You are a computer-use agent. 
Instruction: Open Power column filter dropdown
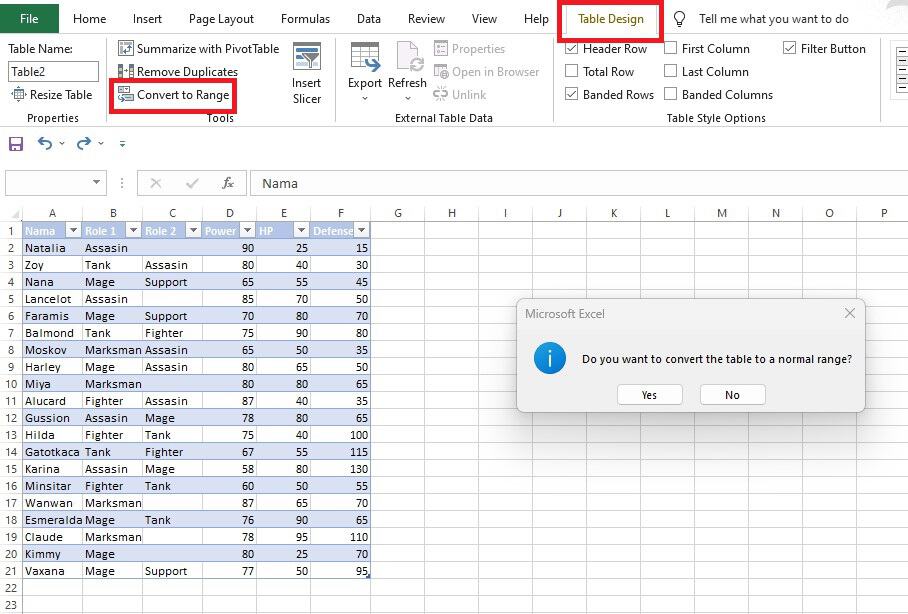click(247, 231)
